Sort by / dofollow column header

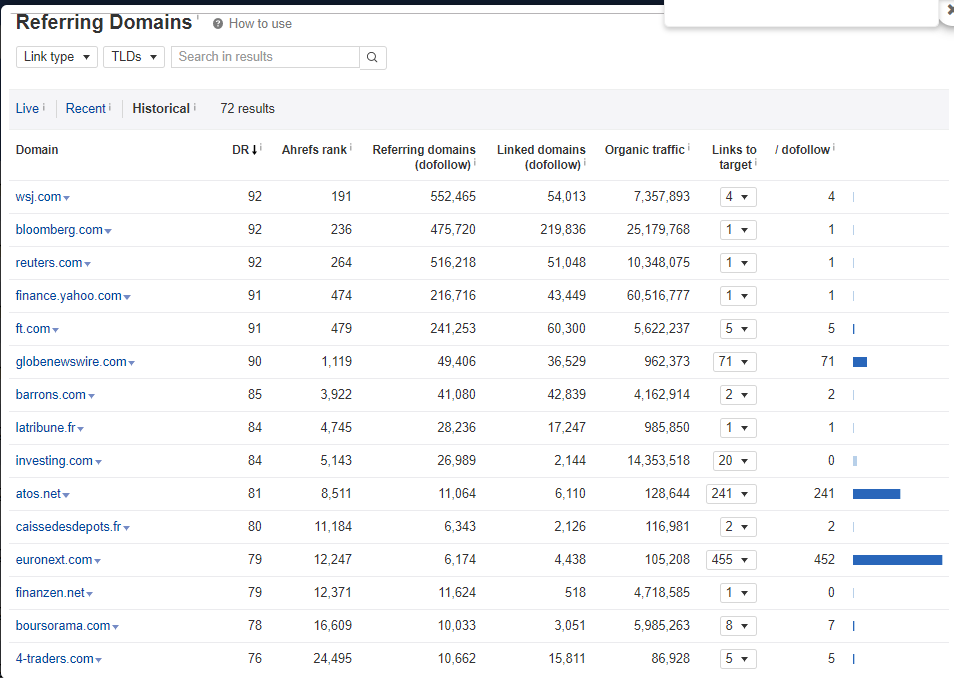tap(803, 150)
